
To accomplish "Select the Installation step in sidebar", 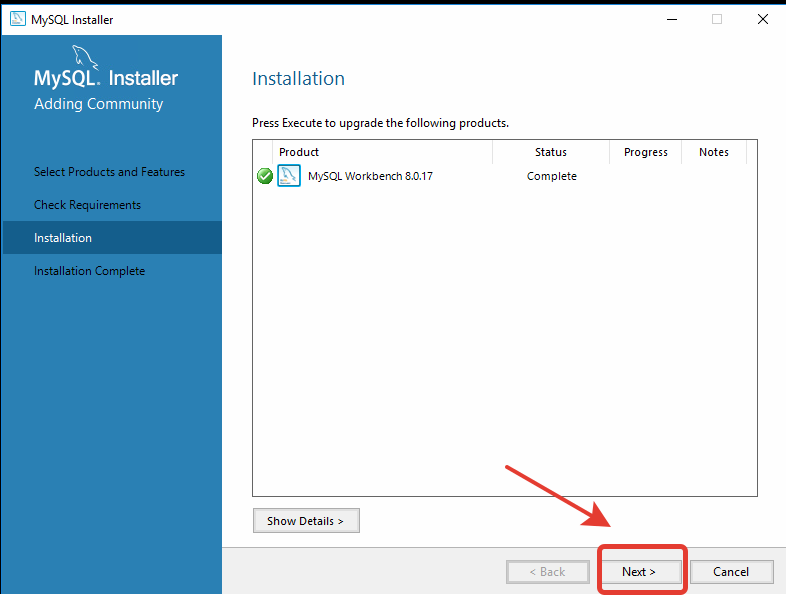I will point(112,238).
